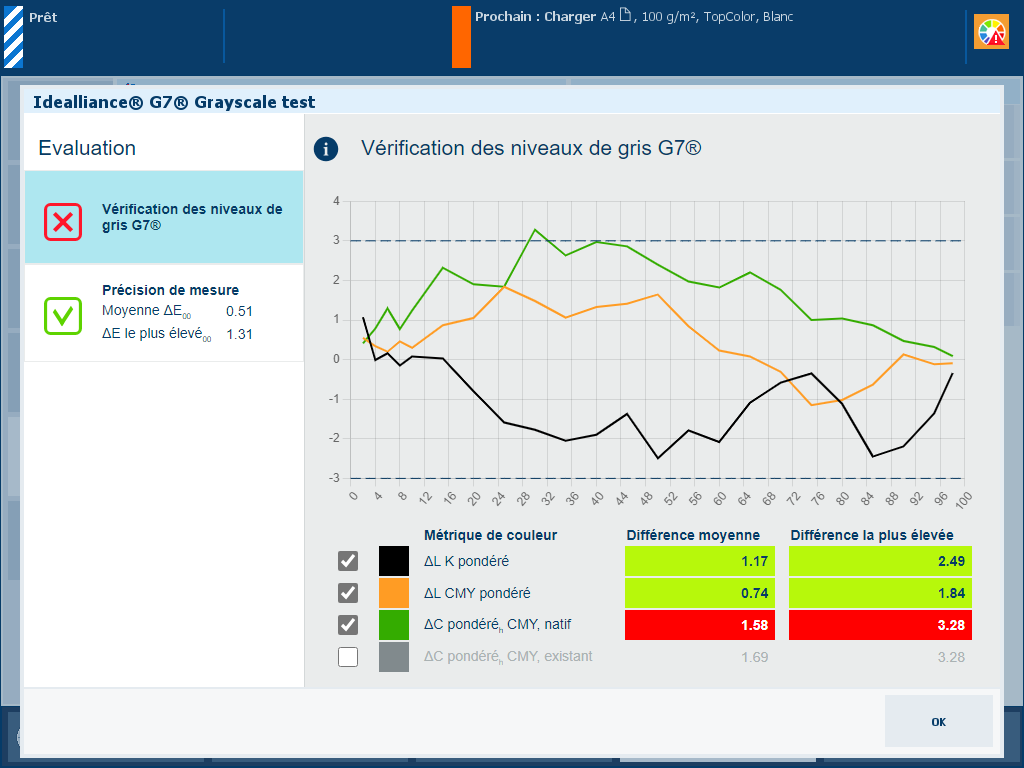Screen dimensions: 1024x768
Task: Click the striped Prêt status indicator
Action: (x=13, y=37)
